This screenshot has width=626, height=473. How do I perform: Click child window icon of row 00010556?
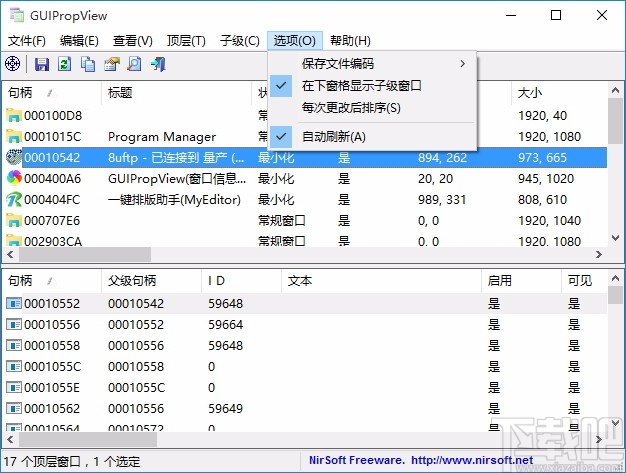coord(14,325)
